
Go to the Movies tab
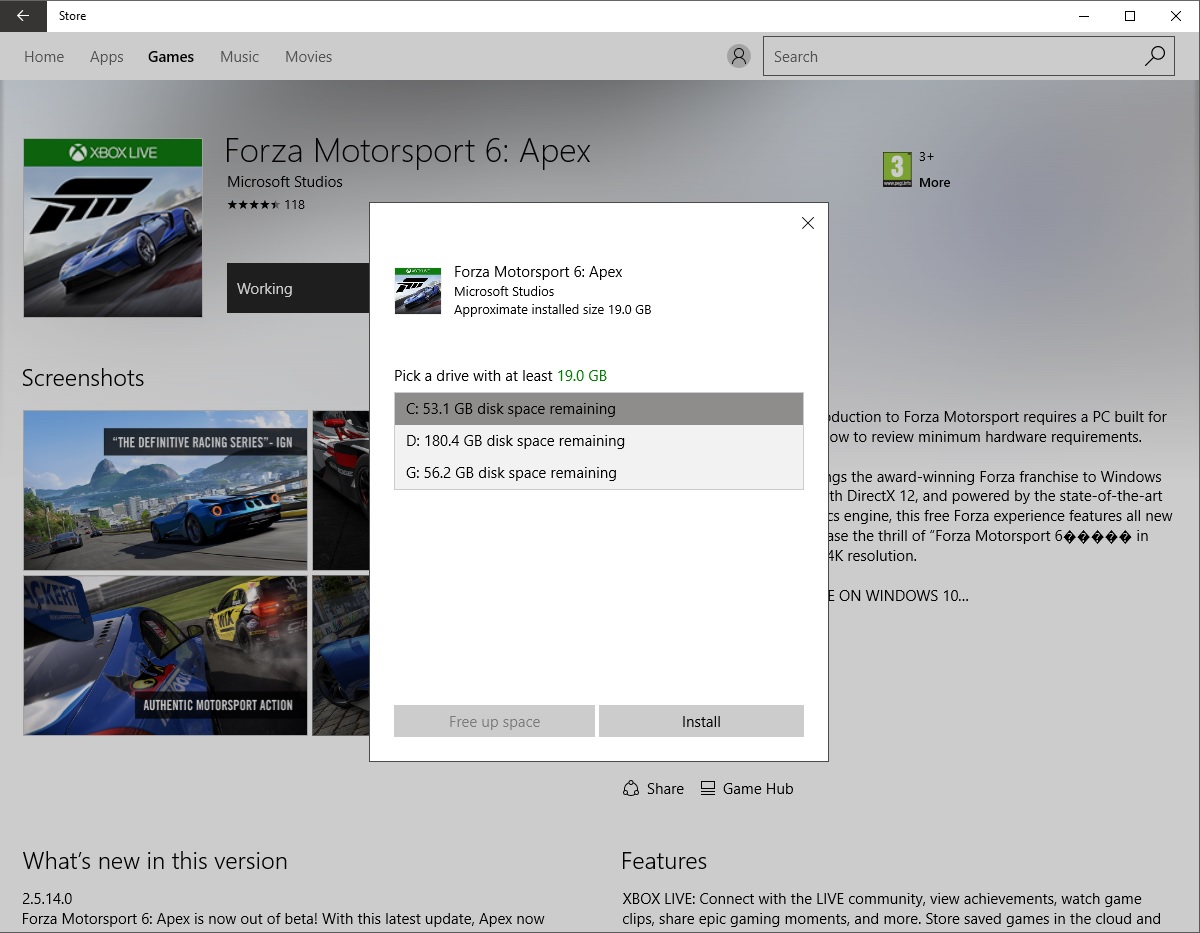[x=308, y=57]
